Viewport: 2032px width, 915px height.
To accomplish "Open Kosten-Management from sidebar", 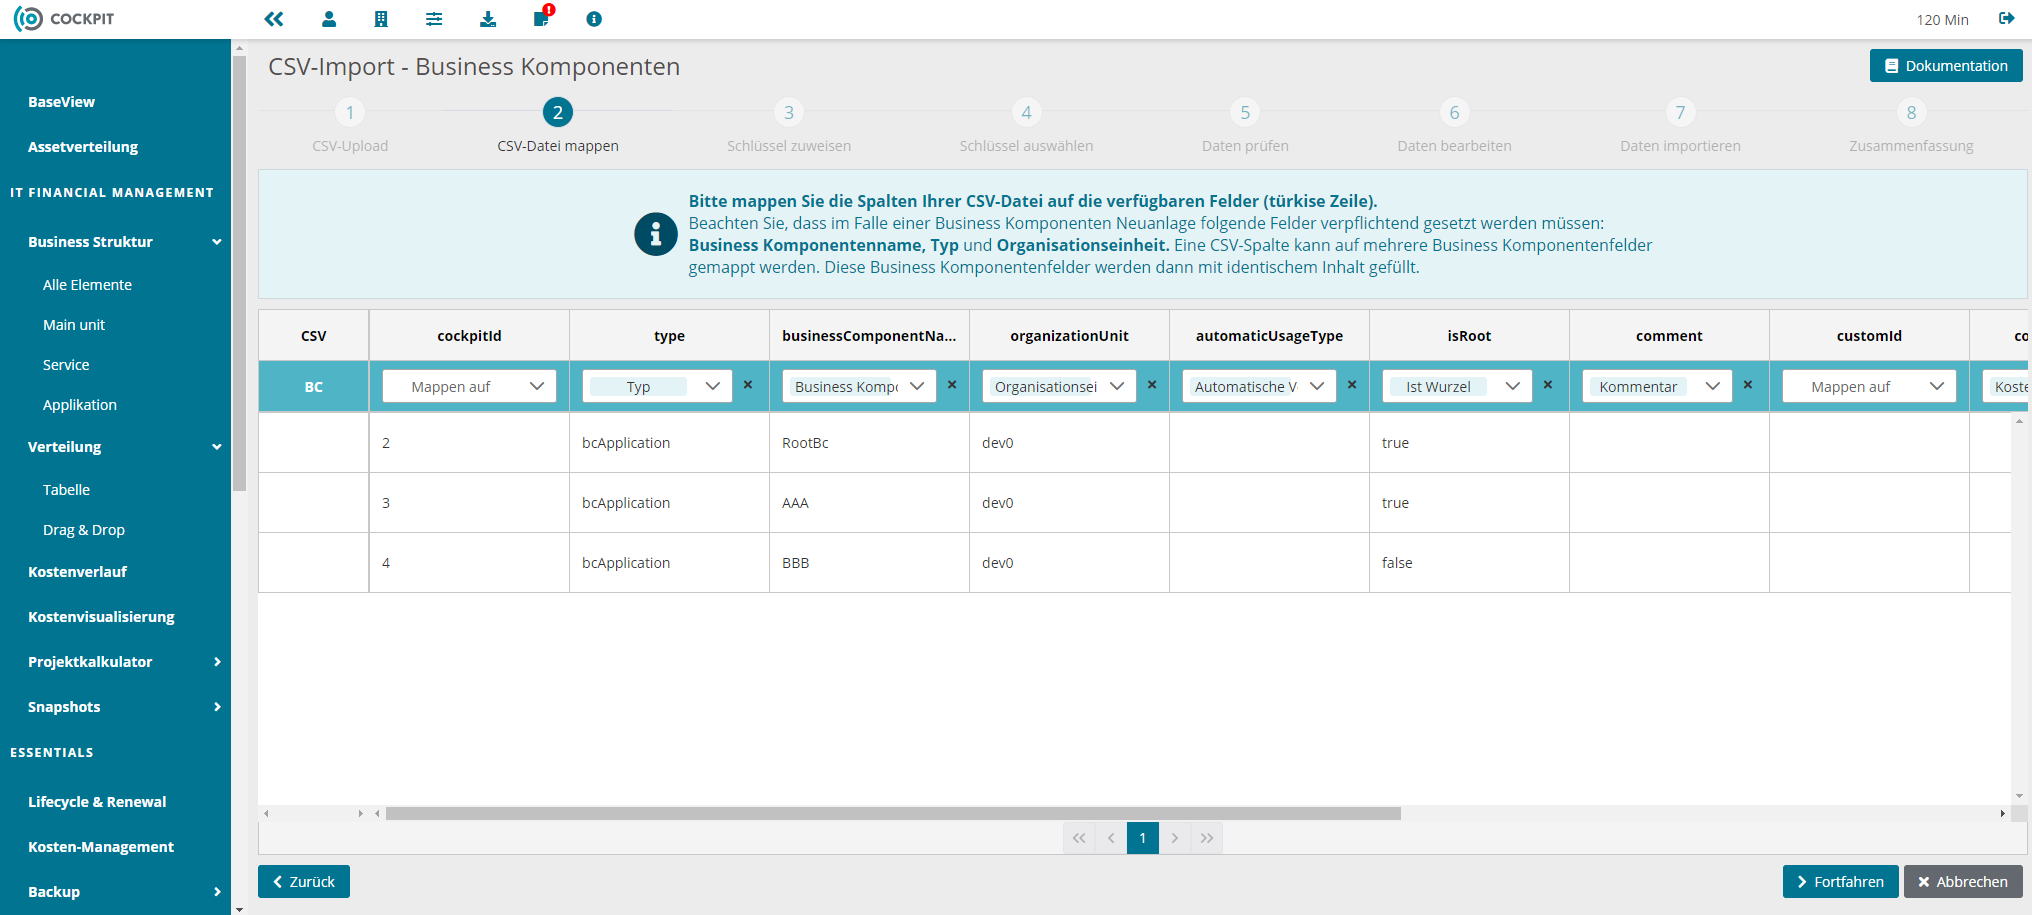I will (x=101, y=847).
